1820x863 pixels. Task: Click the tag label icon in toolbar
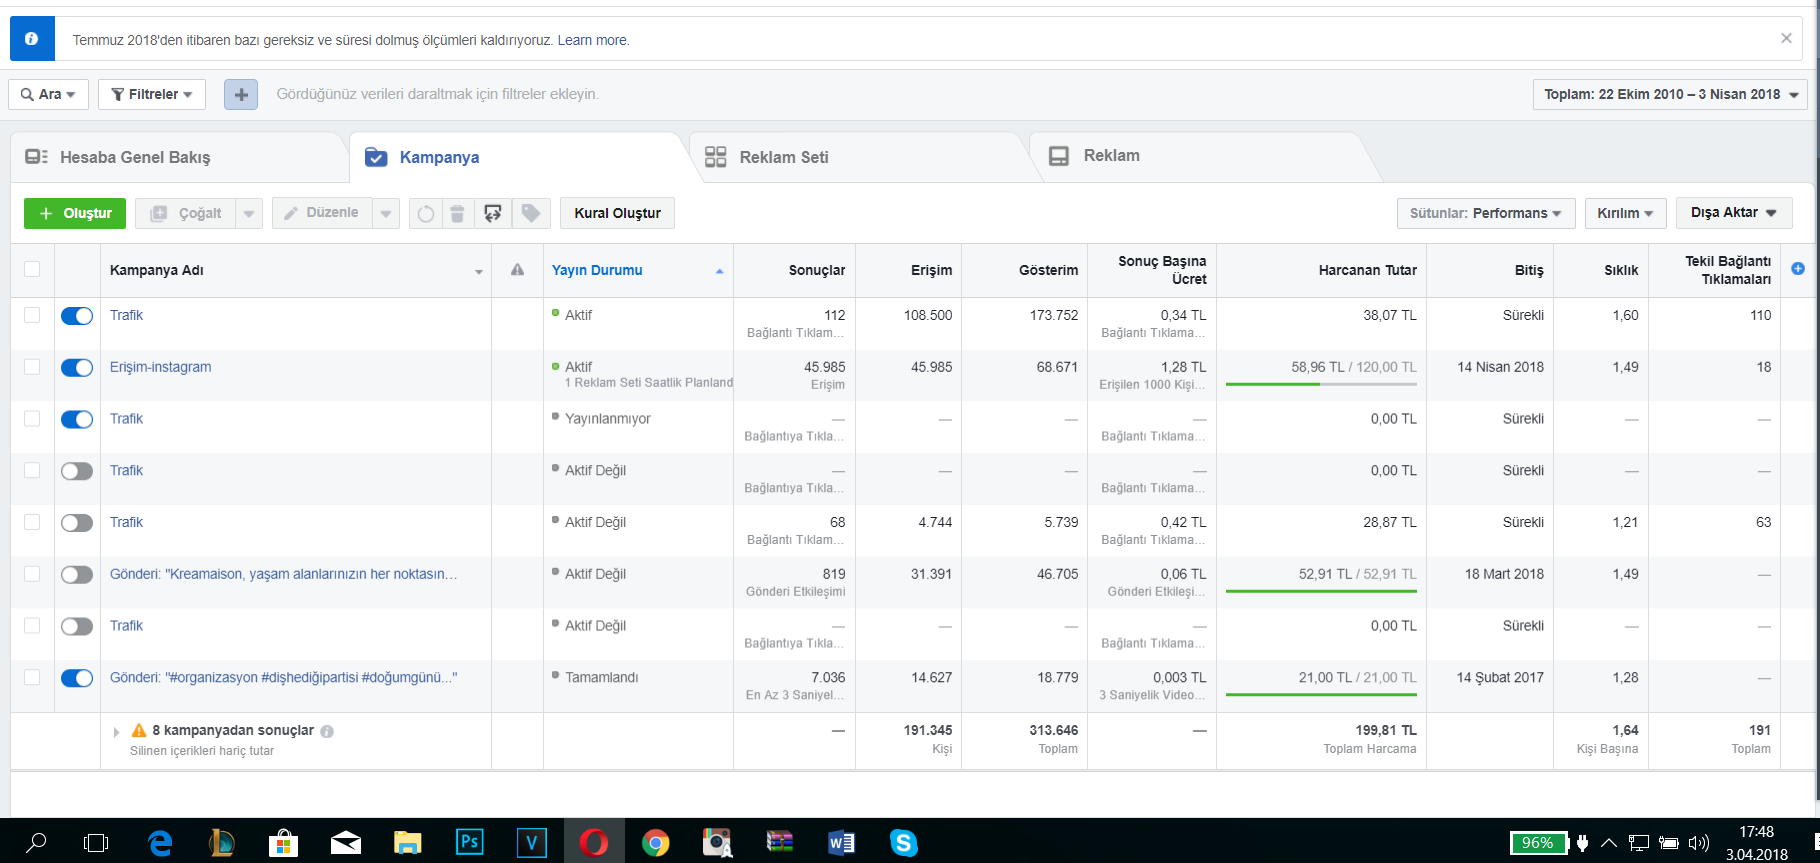tap(531, 213)
